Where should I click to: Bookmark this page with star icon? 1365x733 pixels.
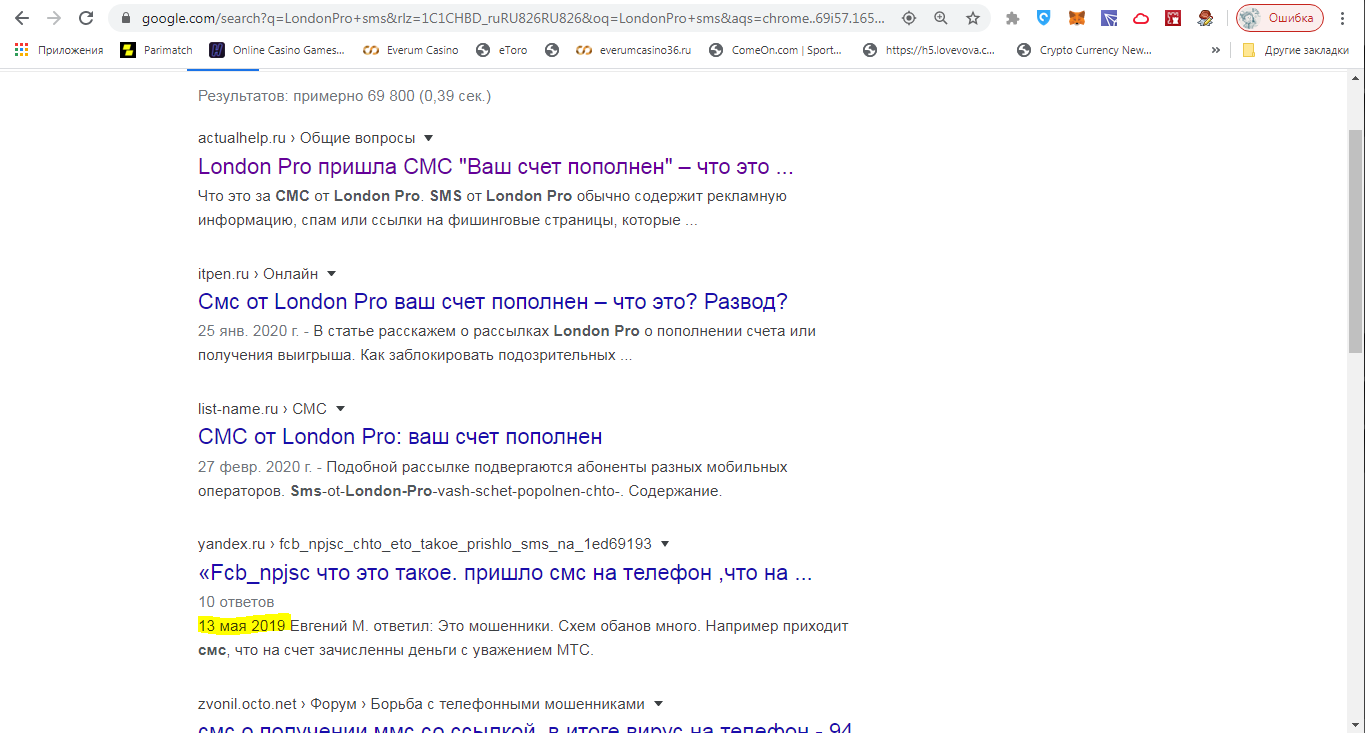coord(973,18)
